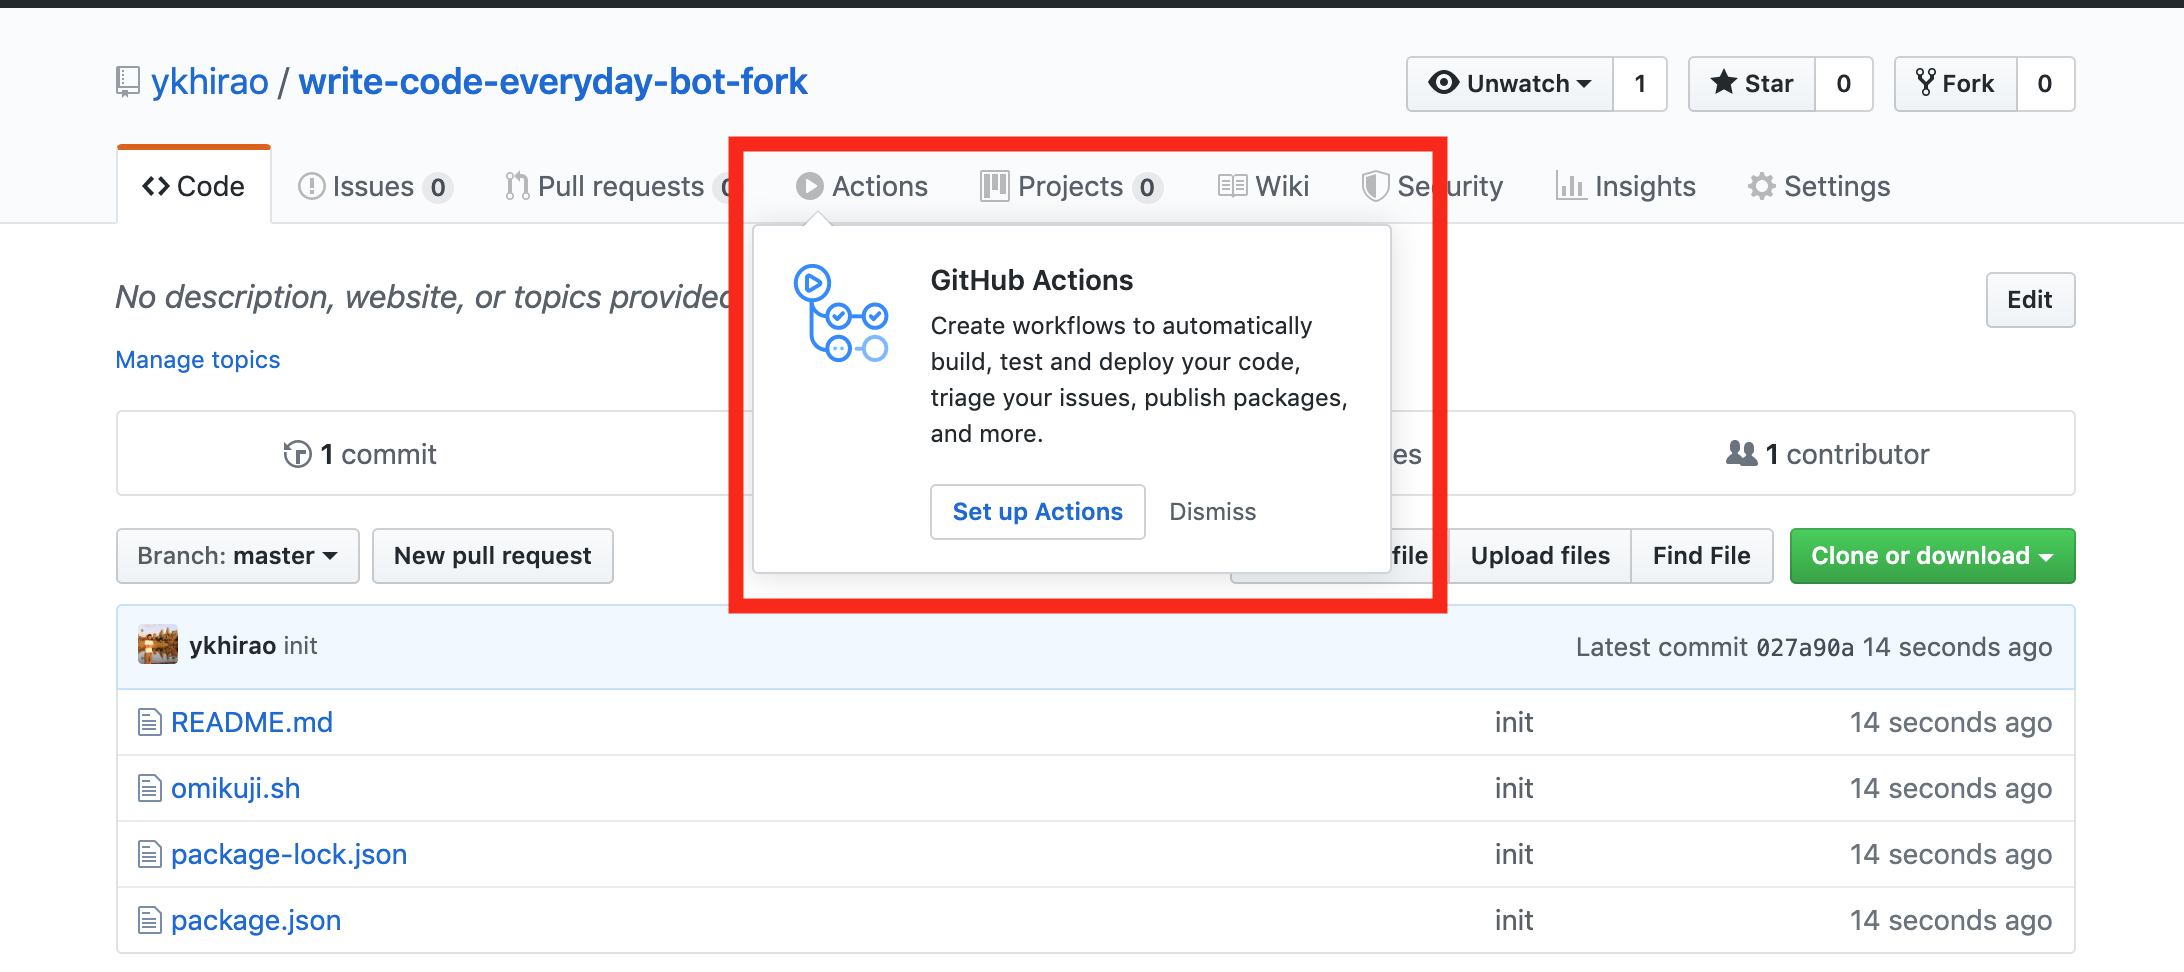
Task: Fork the repository
Action: point(1956,83)
